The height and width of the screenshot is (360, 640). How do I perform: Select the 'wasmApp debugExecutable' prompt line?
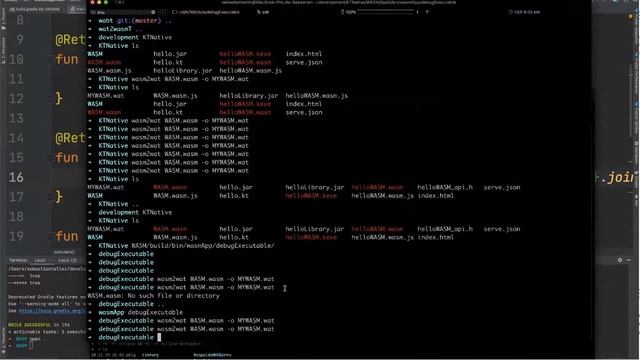pyautogui.click(x=136, y=312)
